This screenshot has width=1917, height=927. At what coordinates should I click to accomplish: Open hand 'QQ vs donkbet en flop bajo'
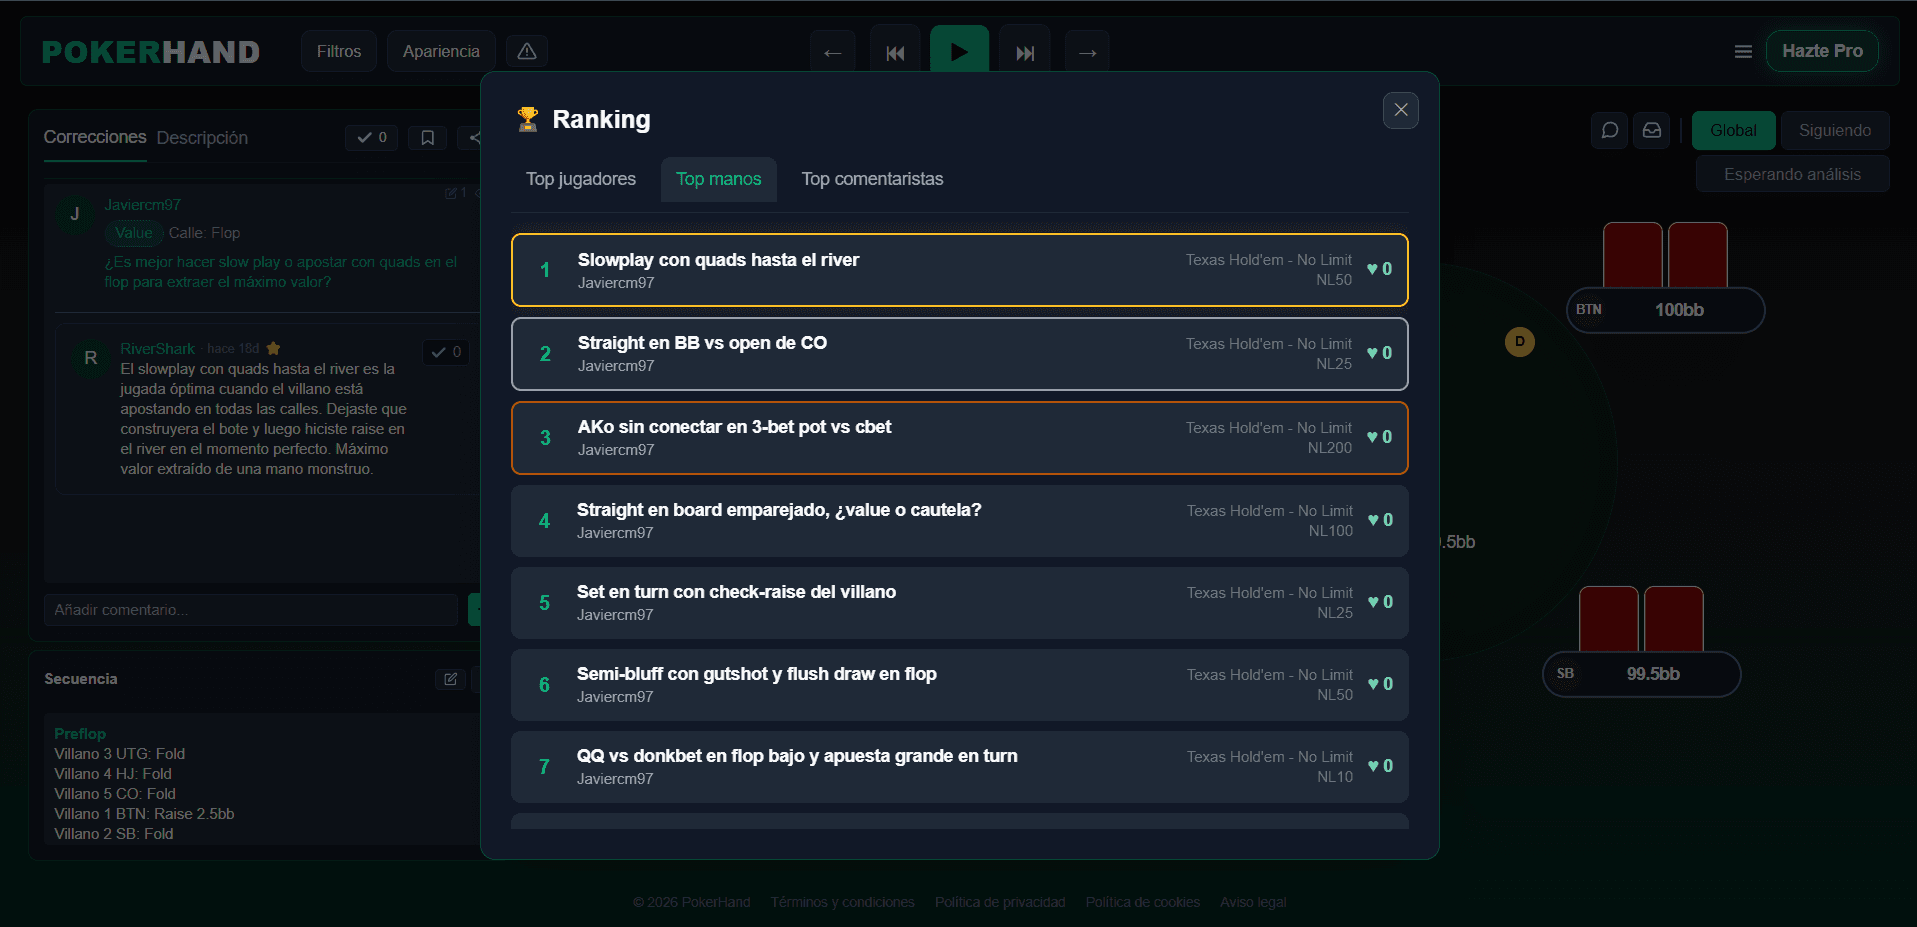pyautogui.click(x=959, y=767)
